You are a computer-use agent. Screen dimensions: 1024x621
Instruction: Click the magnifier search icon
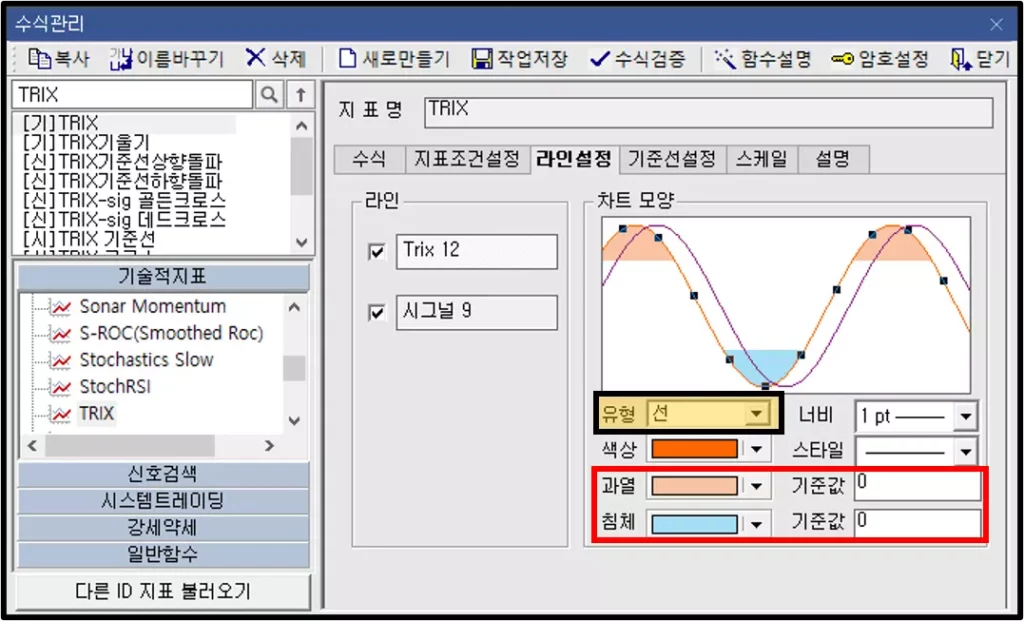click(x=269, y=95)
